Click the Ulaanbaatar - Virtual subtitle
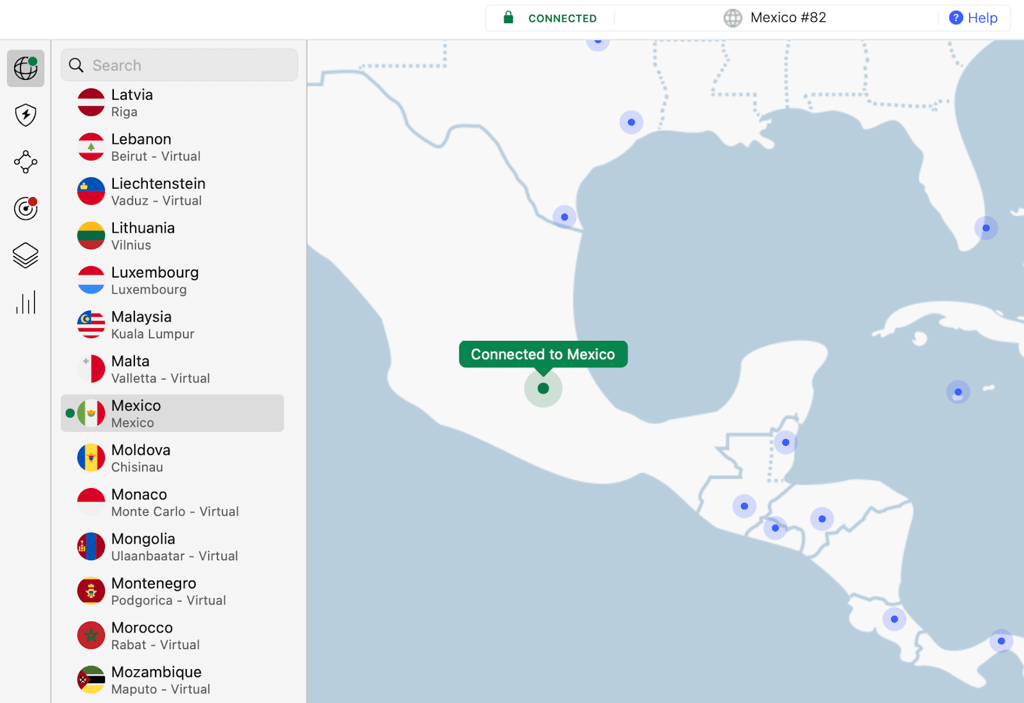This screenshot has height=703, width=1024. pos(174,556)
